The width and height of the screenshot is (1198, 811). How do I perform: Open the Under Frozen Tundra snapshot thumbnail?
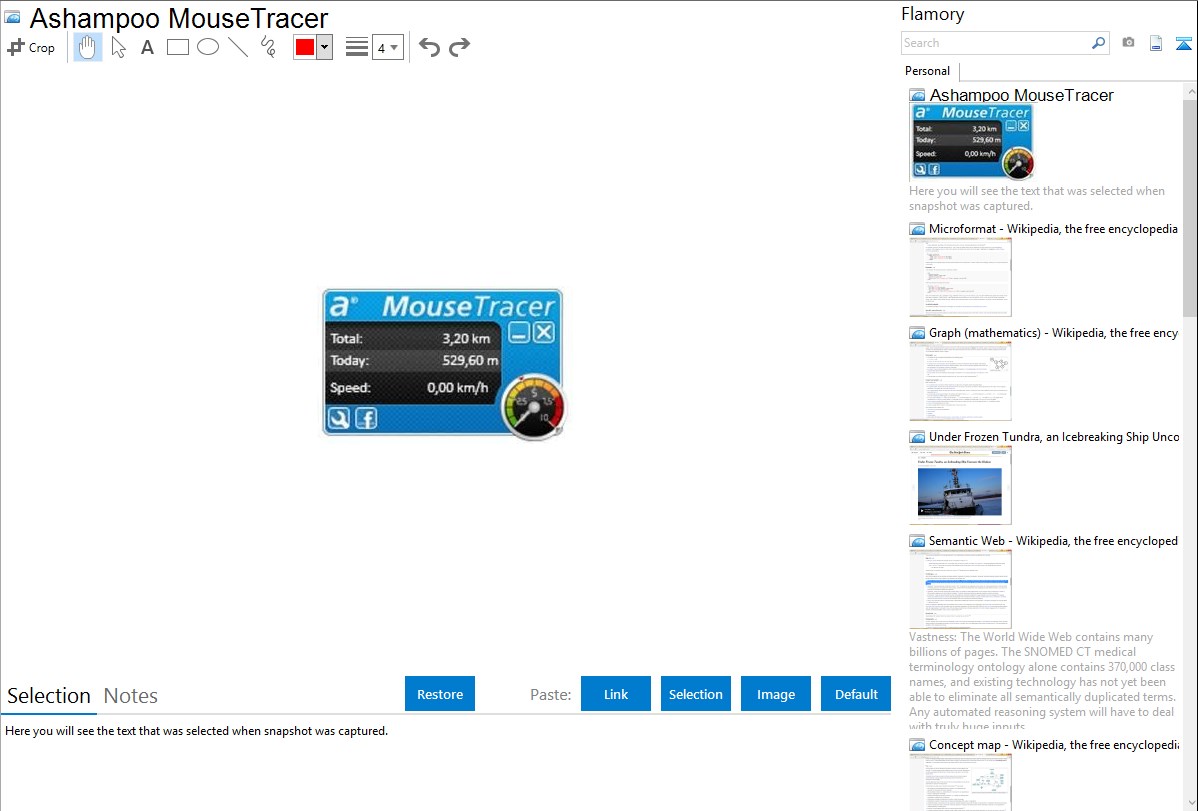[960, 485]
